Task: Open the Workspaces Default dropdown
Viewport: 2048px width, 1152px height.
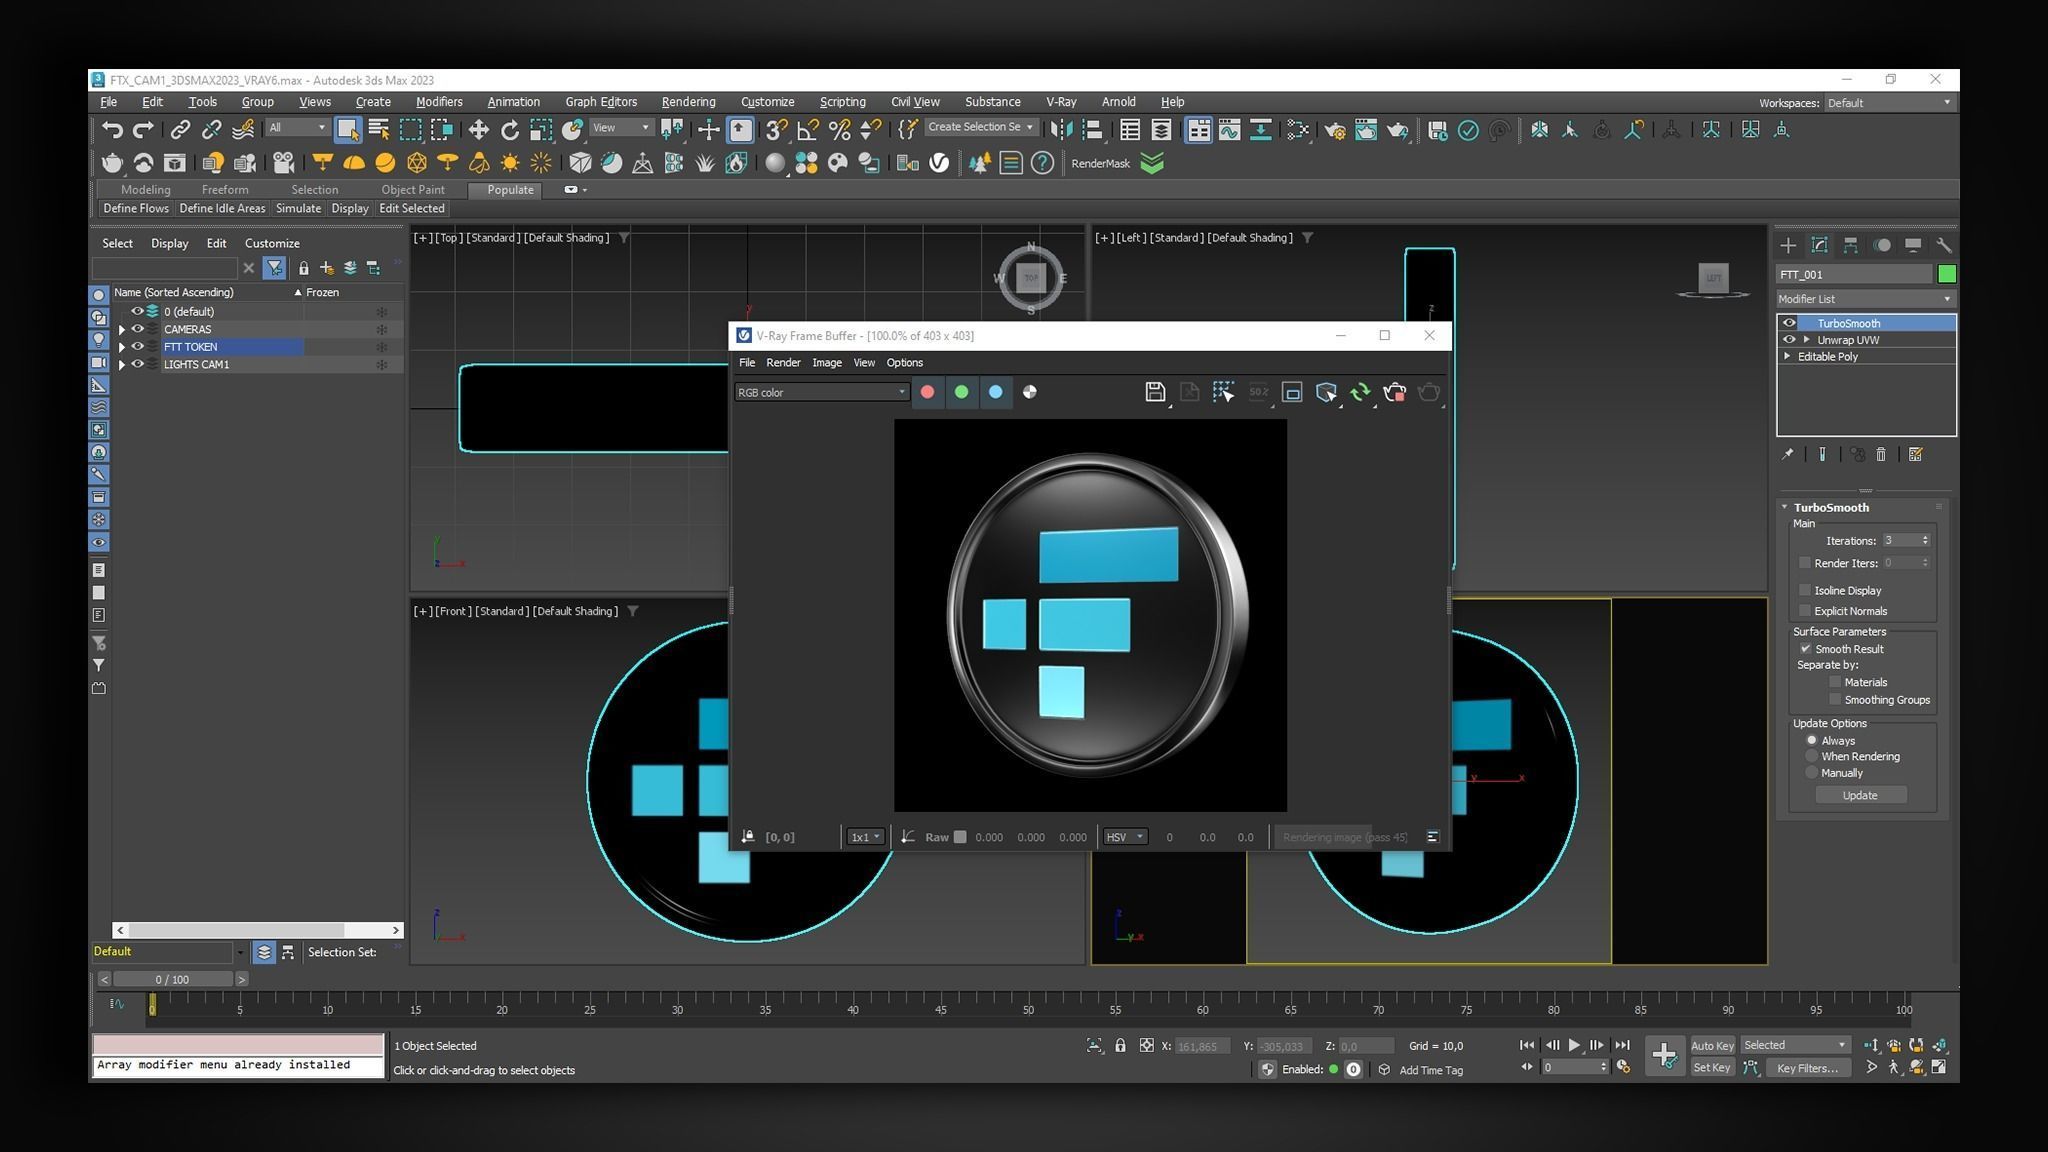Action: tap(1888, 103)
